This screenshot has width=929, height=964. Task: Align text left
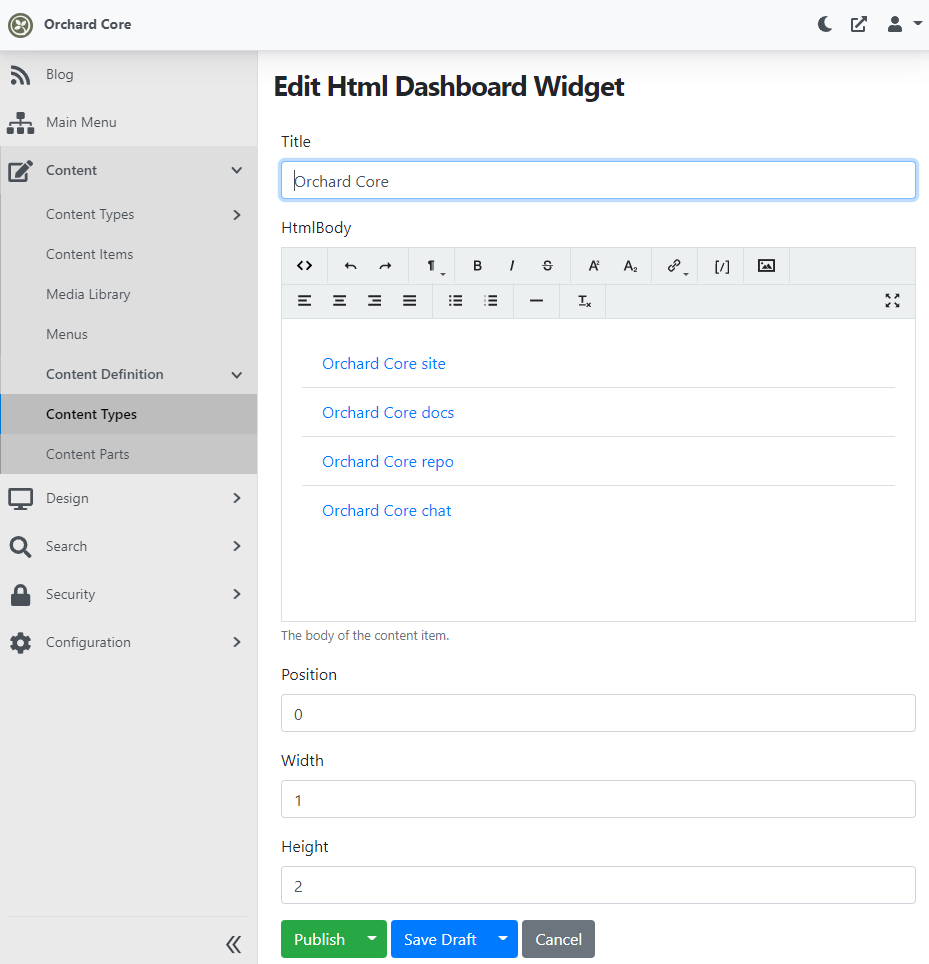point(304,301)
